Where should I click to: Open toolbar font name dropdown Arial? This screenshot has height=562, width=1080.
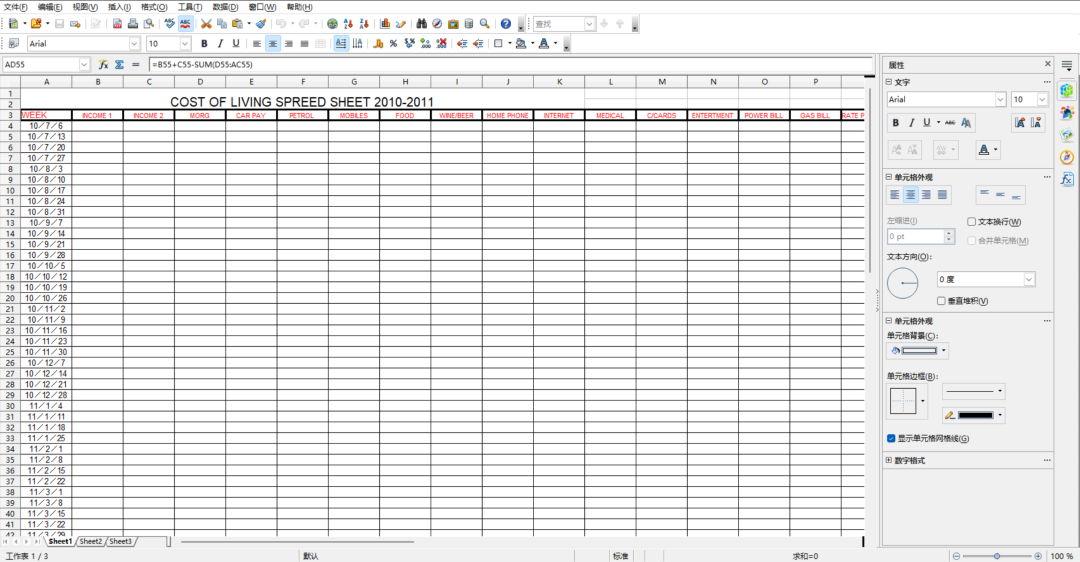134,43
